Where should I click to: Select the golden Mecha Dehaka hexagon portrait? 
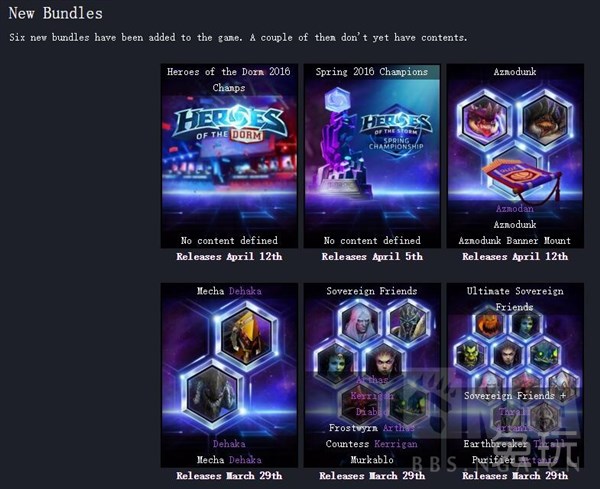246,336
